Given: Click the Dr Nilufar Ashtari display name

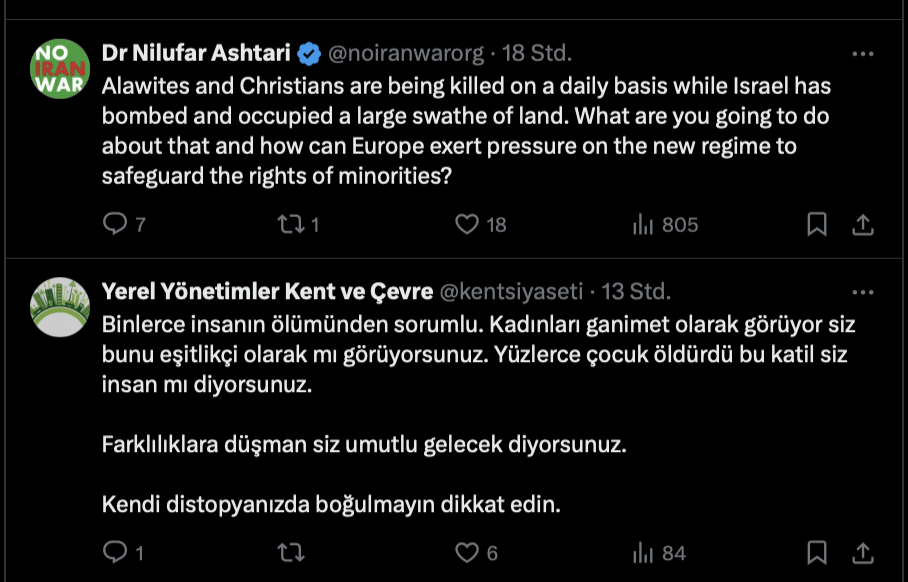Looking at the screenshot, I should 198,53.
